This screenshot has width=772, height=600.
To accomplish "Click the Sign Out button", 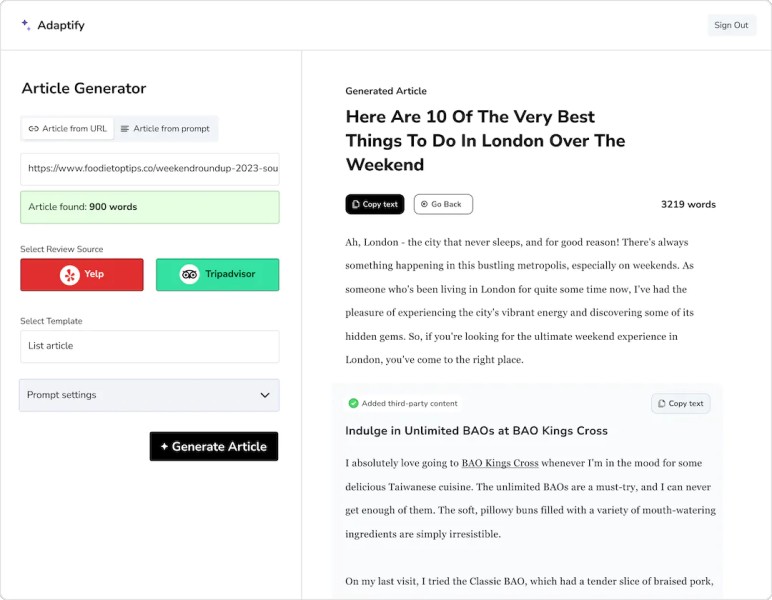I will pos(731,25).
